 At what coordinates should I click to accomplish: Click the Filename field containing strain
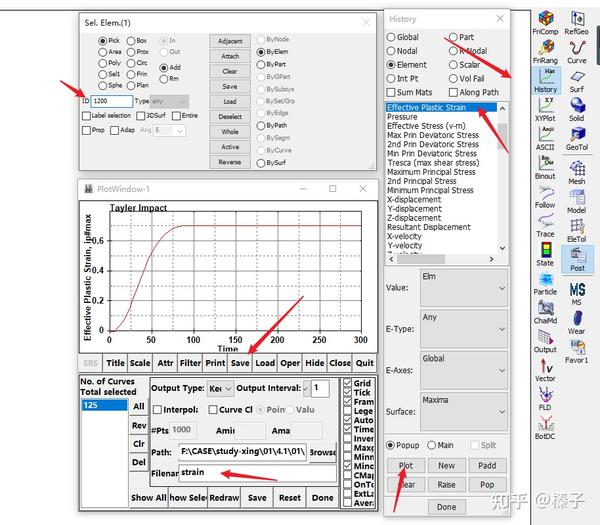[x=258, y=472]
